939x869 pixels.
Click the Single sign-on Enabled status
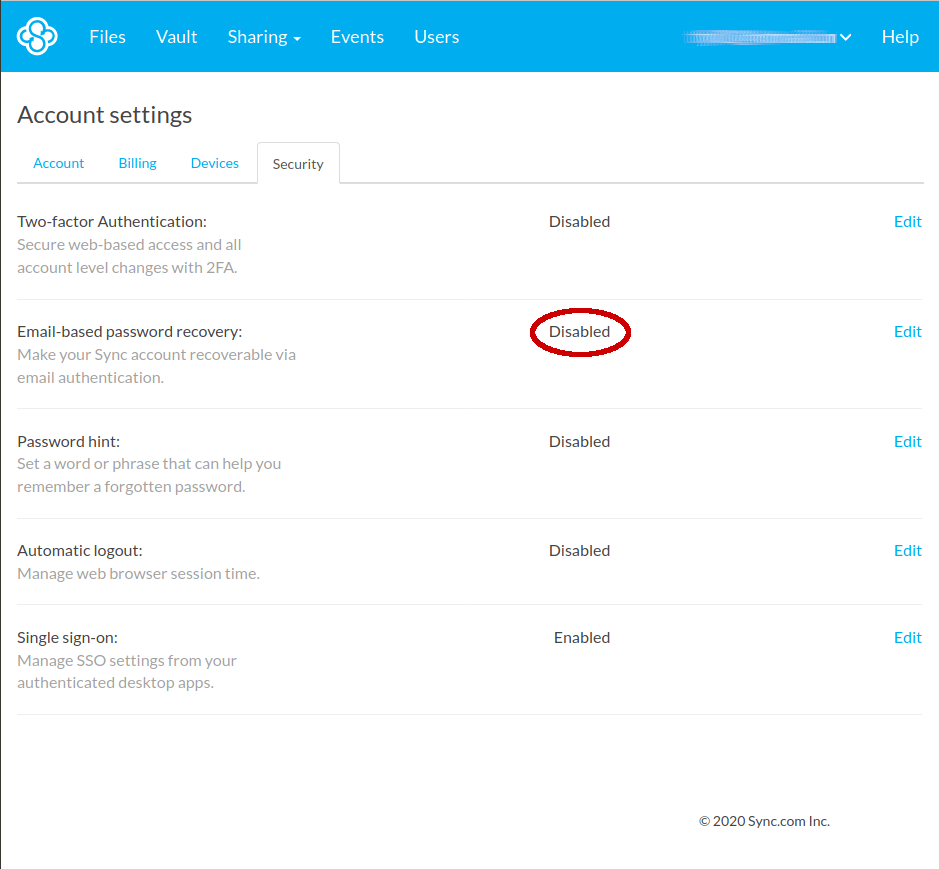click(582, 638)
